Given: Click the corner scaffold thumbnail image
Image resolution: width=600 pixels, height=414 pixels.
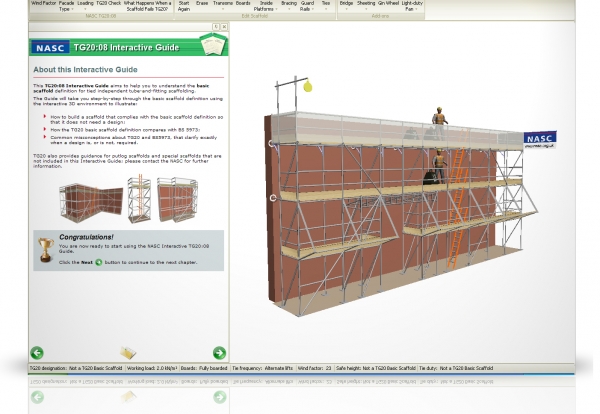Looking at the screenshot, I should 91,203.
